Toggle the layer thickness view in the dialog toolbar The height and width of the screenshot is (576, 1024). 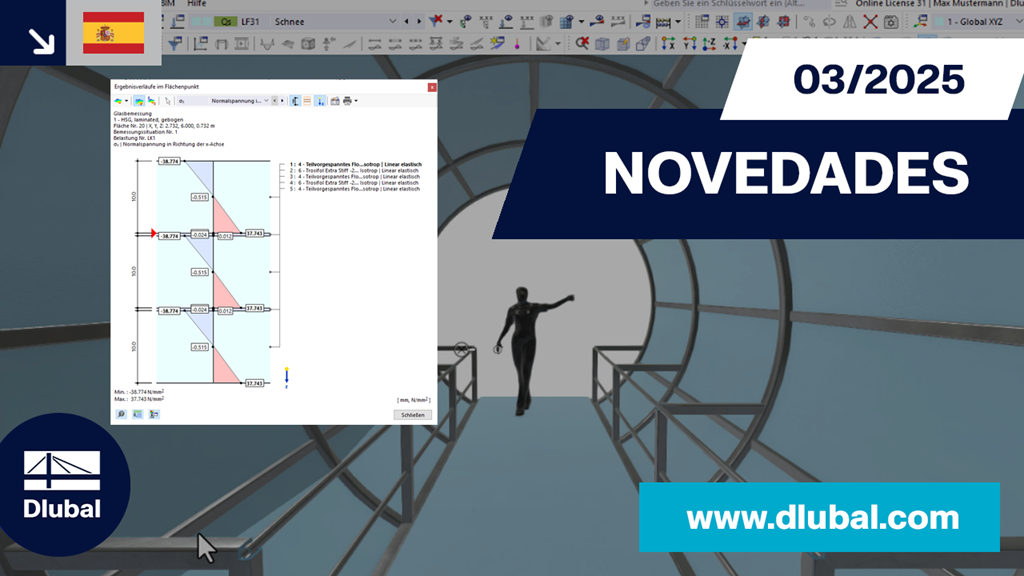coord(295,101)
